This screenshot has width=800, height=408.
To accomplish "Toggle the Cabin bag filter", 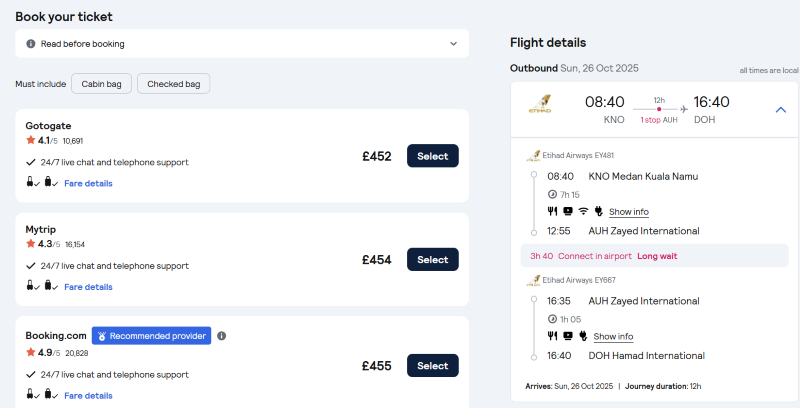I will tap(101, 84).
